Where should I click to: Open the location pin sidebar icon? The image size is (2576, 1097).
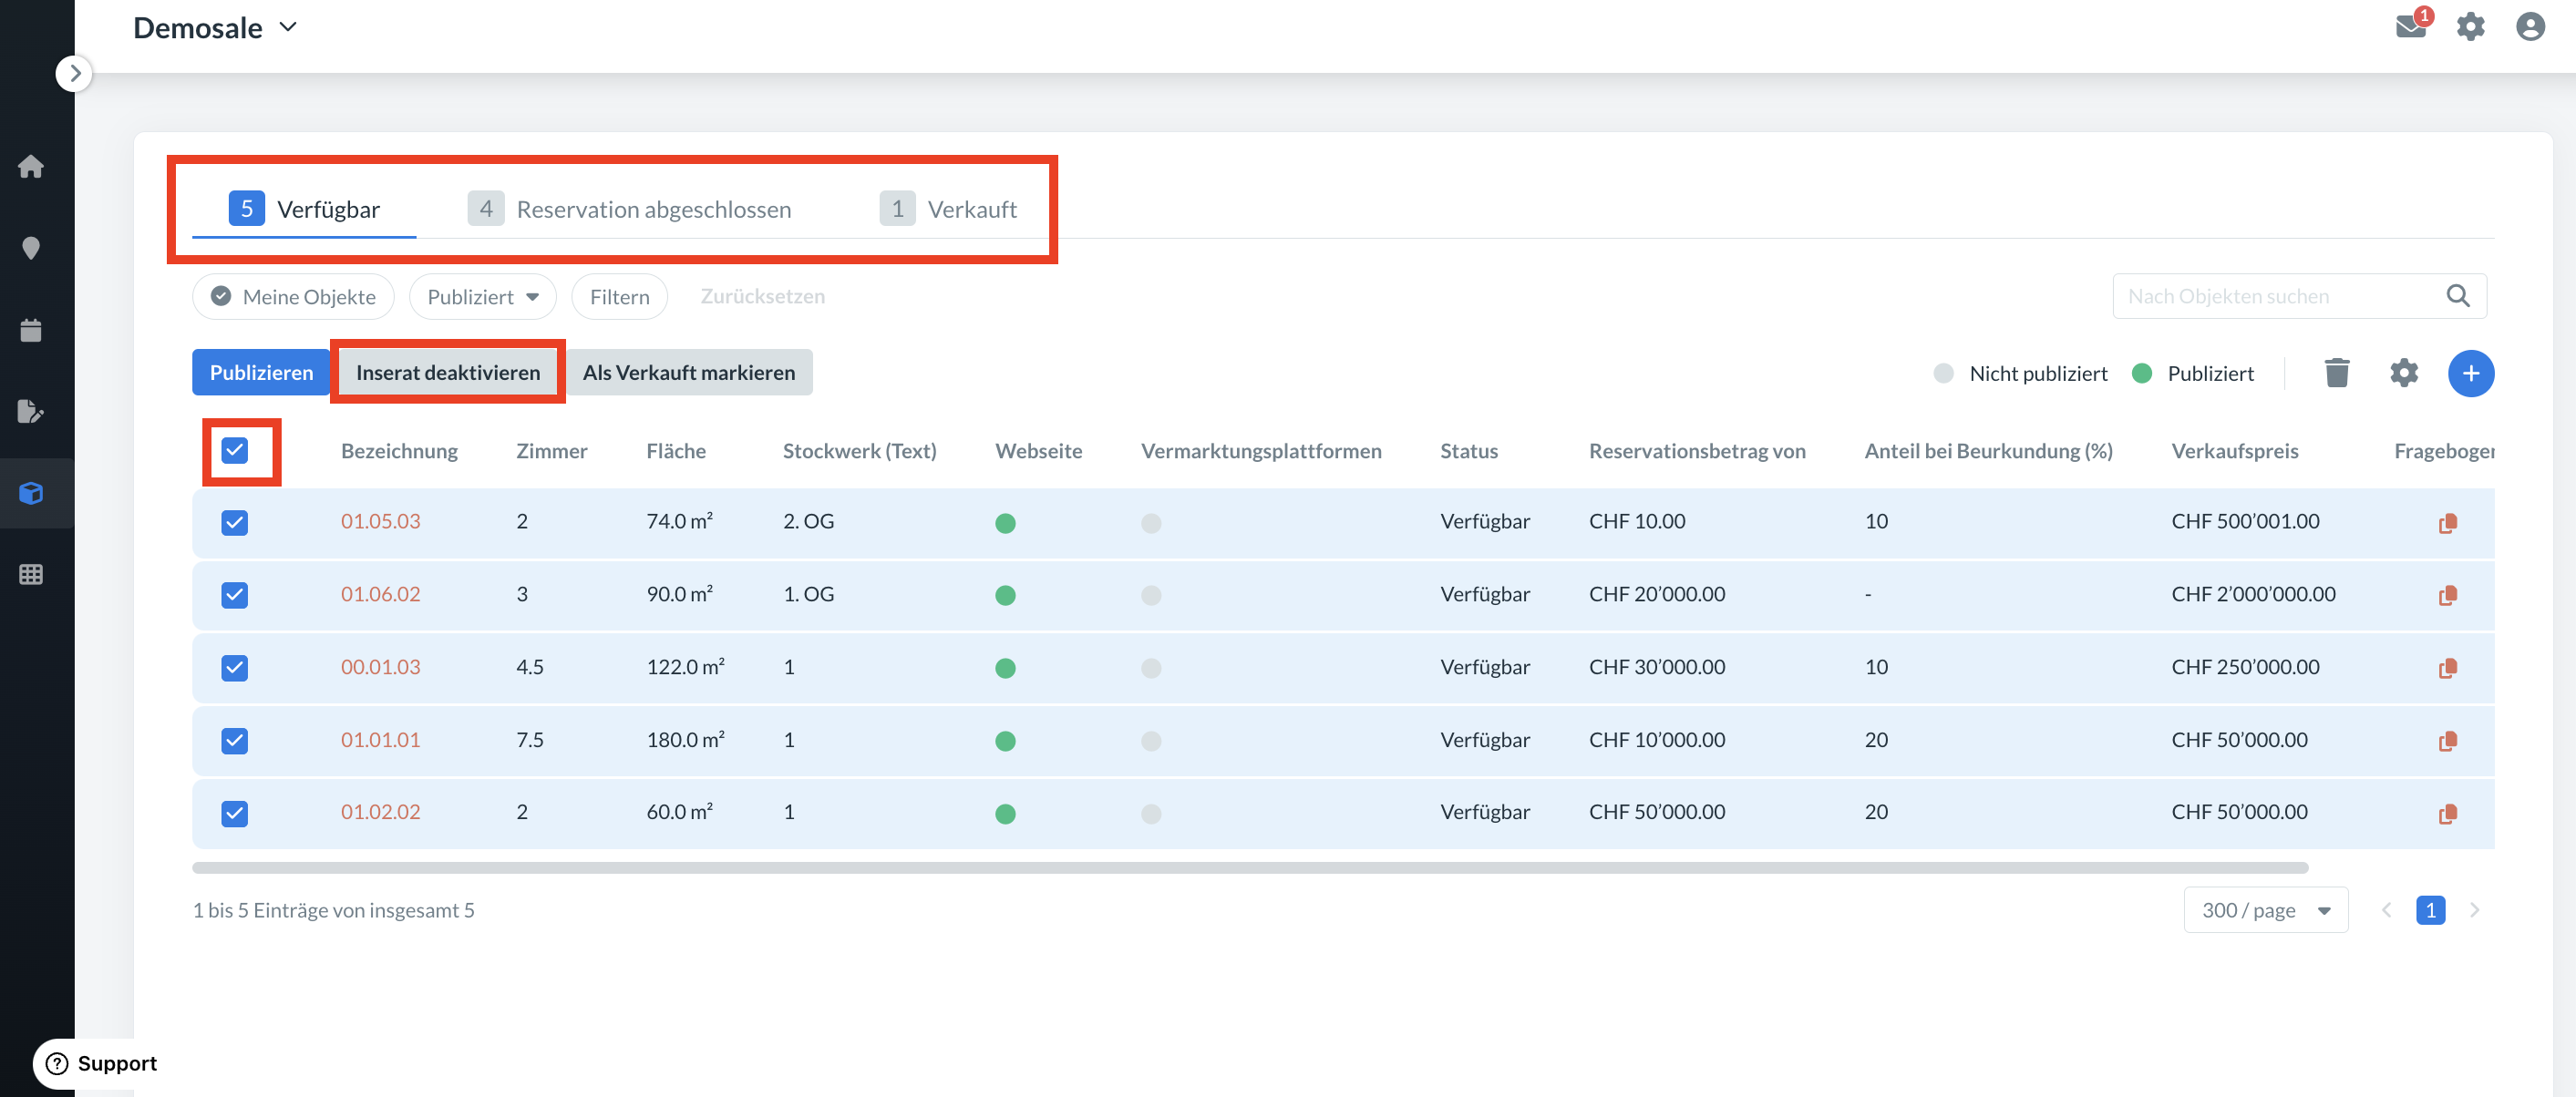point(31,248)
